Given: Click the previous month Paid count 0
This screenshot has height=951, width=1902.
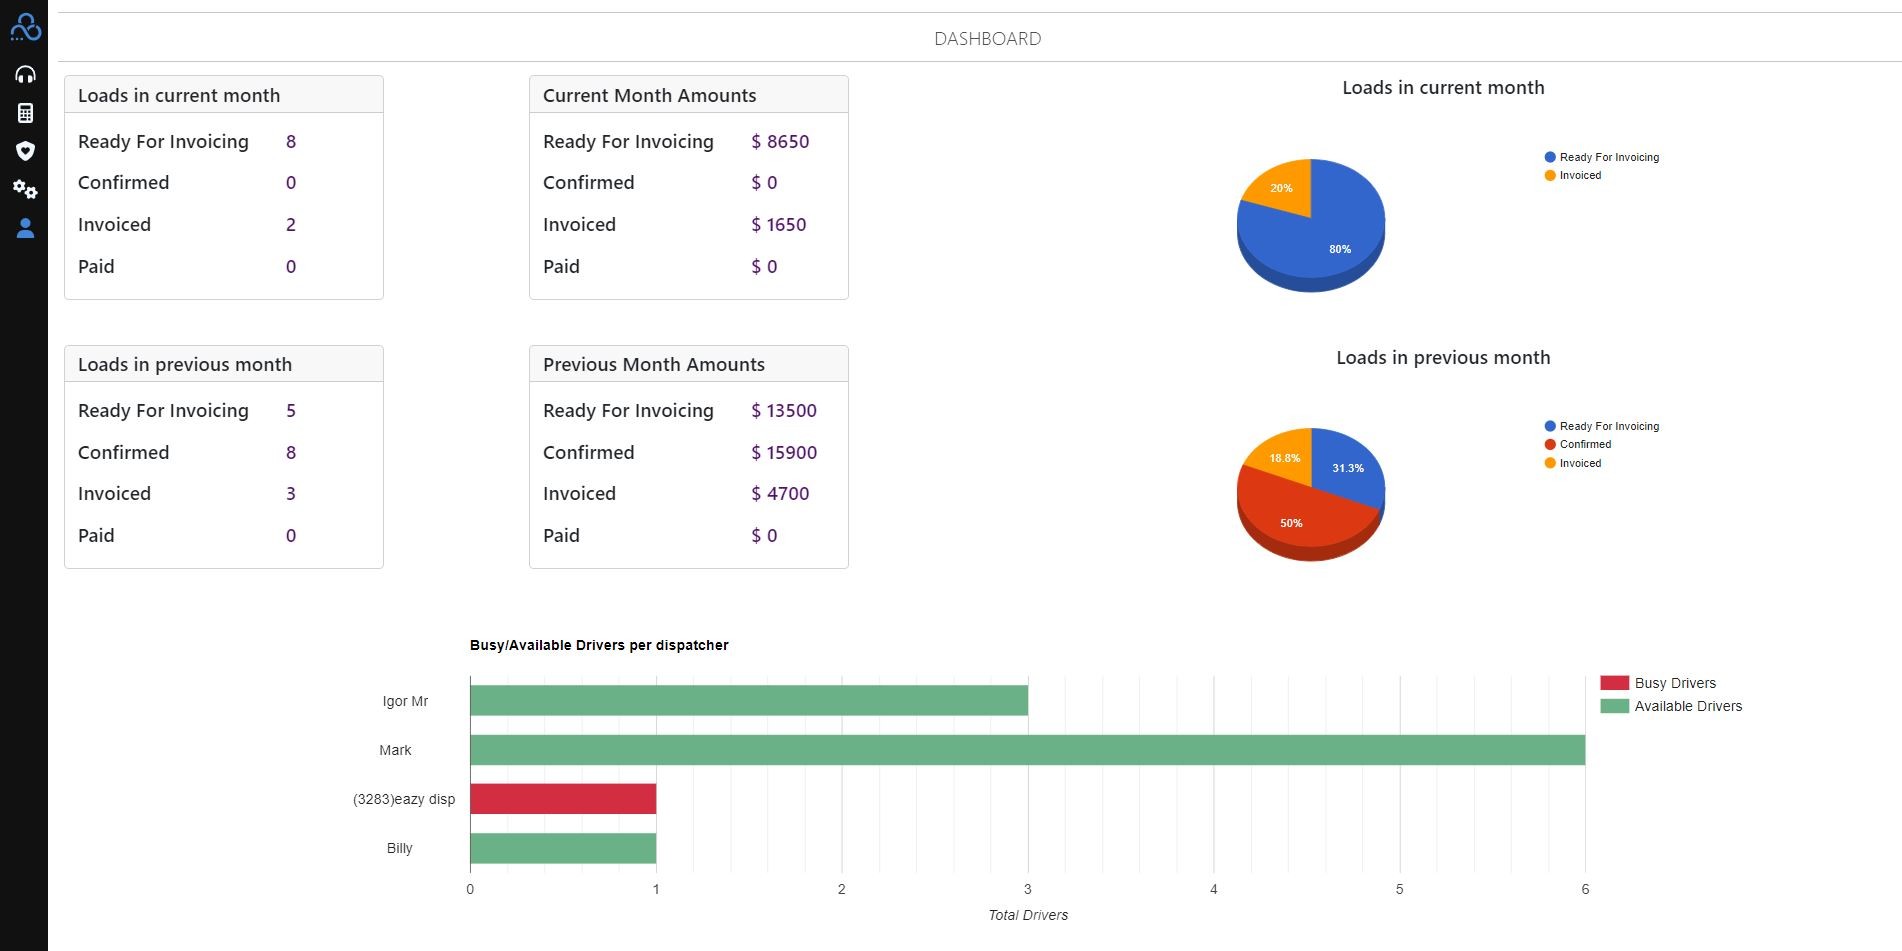Looking at the screenshot, I should click(291, 536).
